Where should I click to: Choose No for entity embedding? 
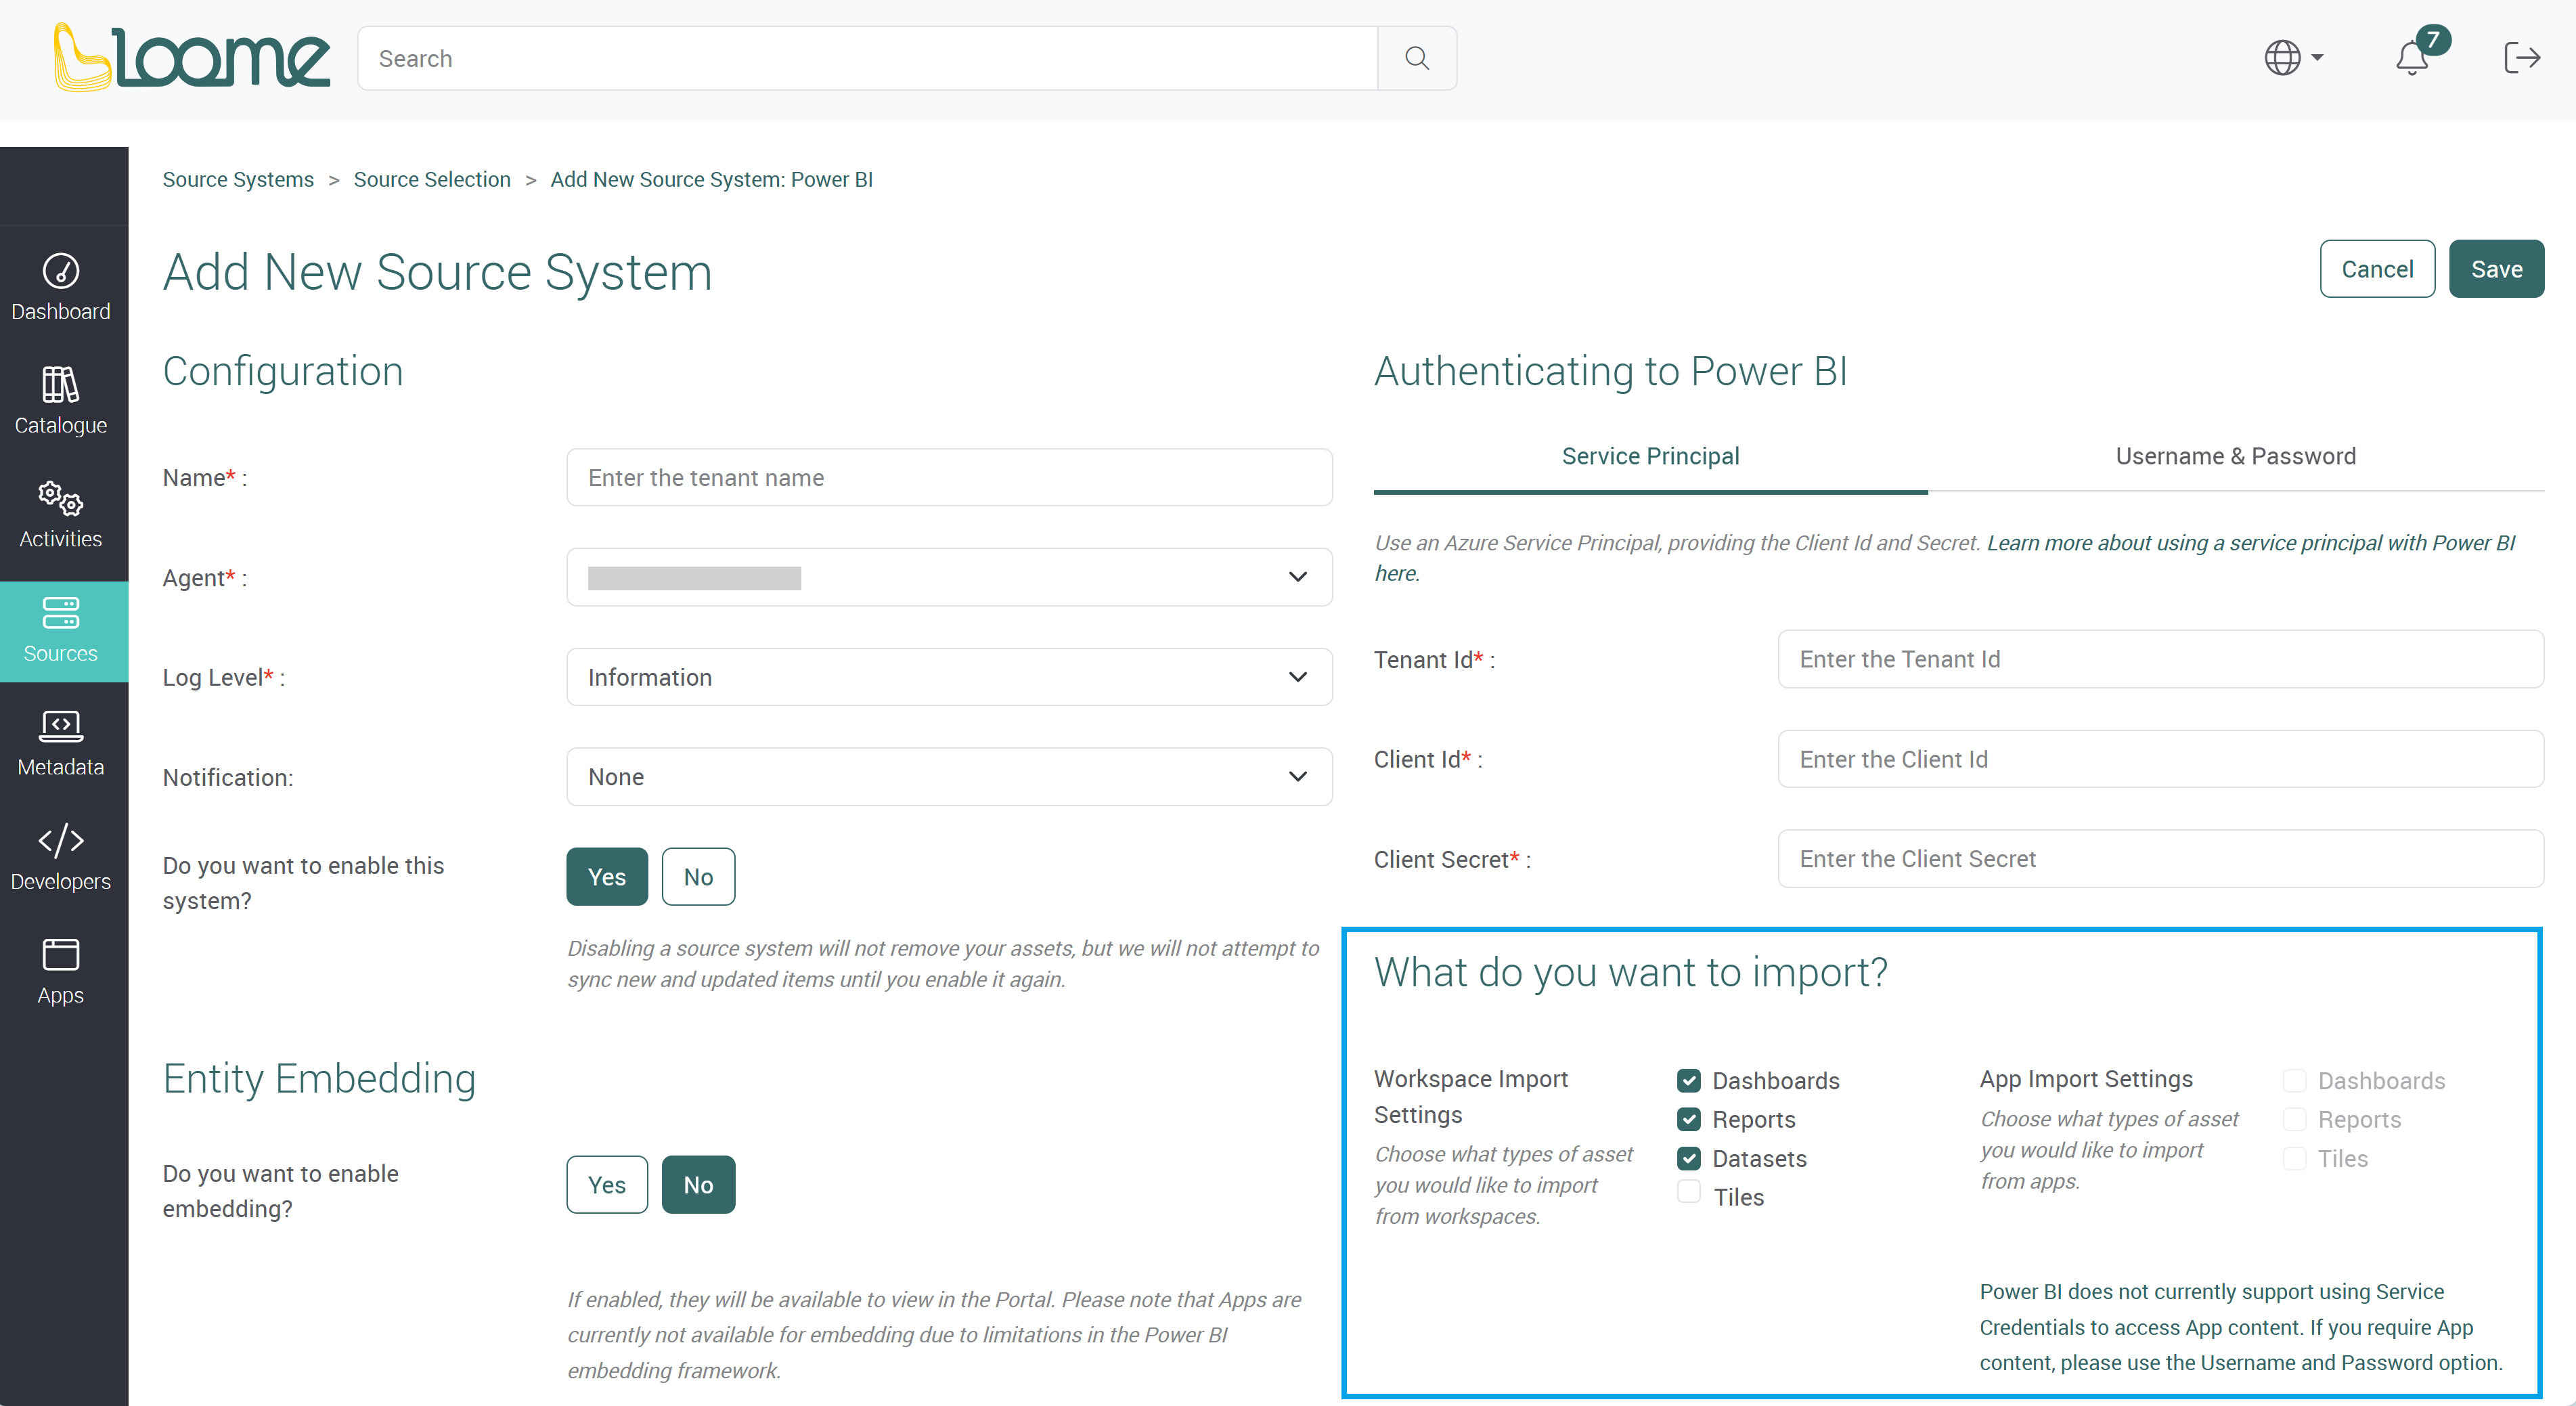tap(698, 1185)
